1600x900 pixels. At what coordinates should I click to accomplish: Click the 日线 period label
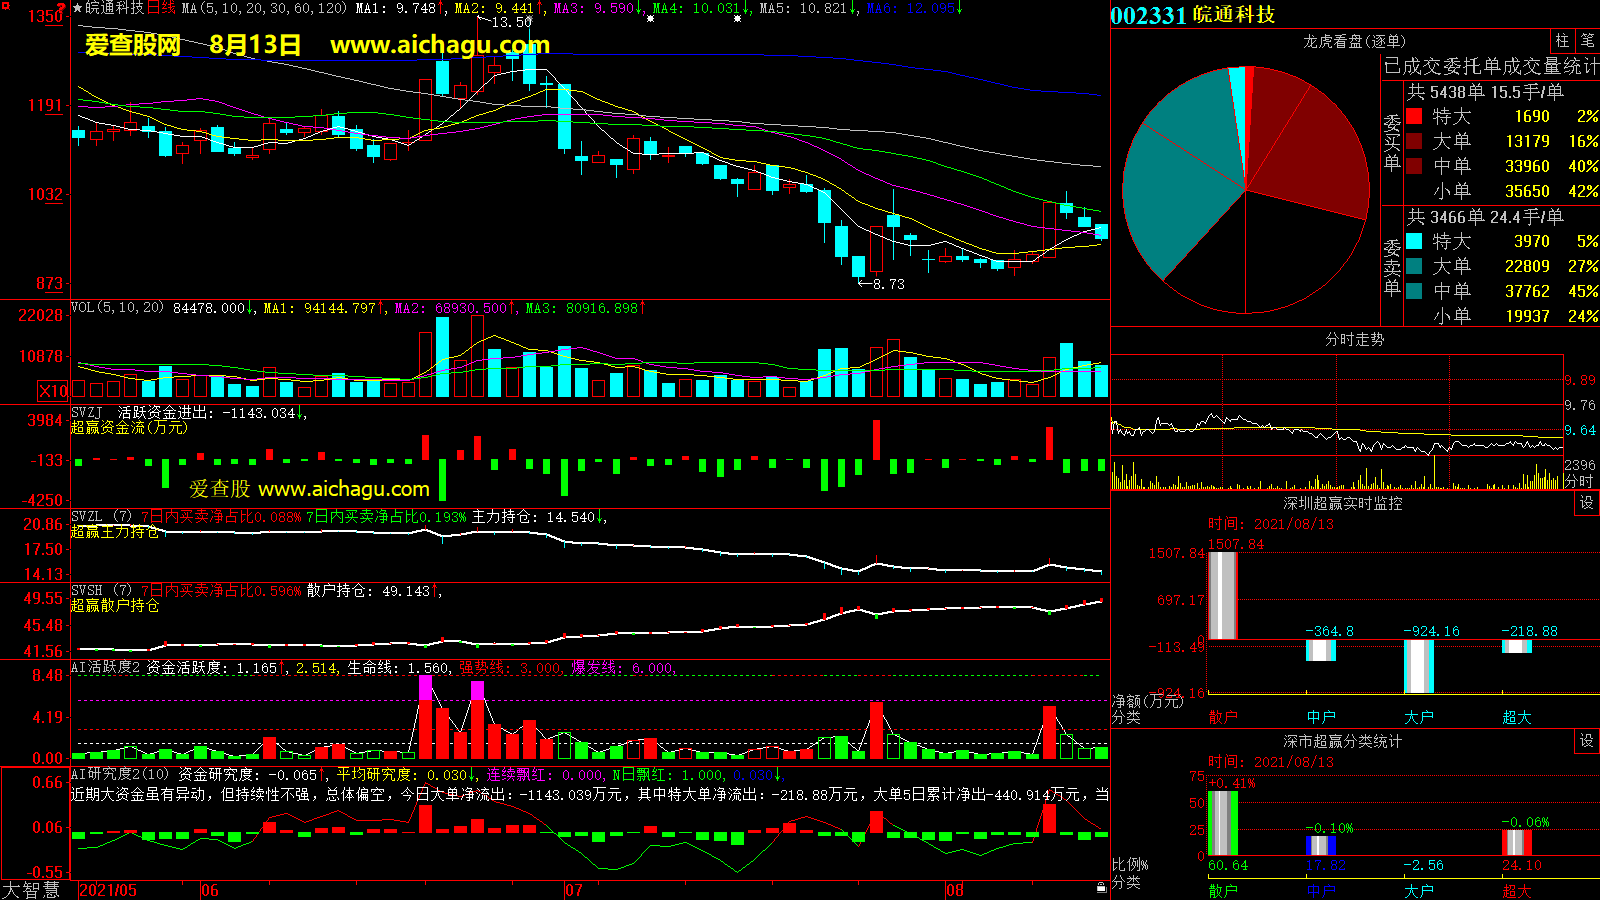coord(161,8)
